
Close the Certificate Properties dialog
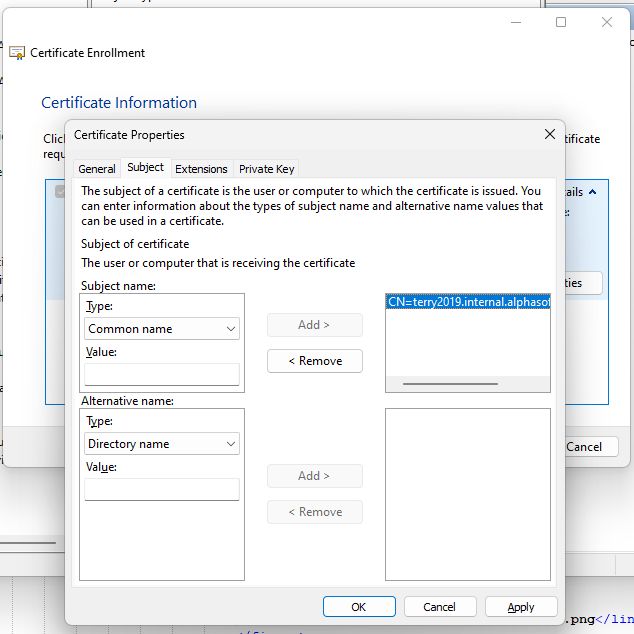[x=549, y=134]
